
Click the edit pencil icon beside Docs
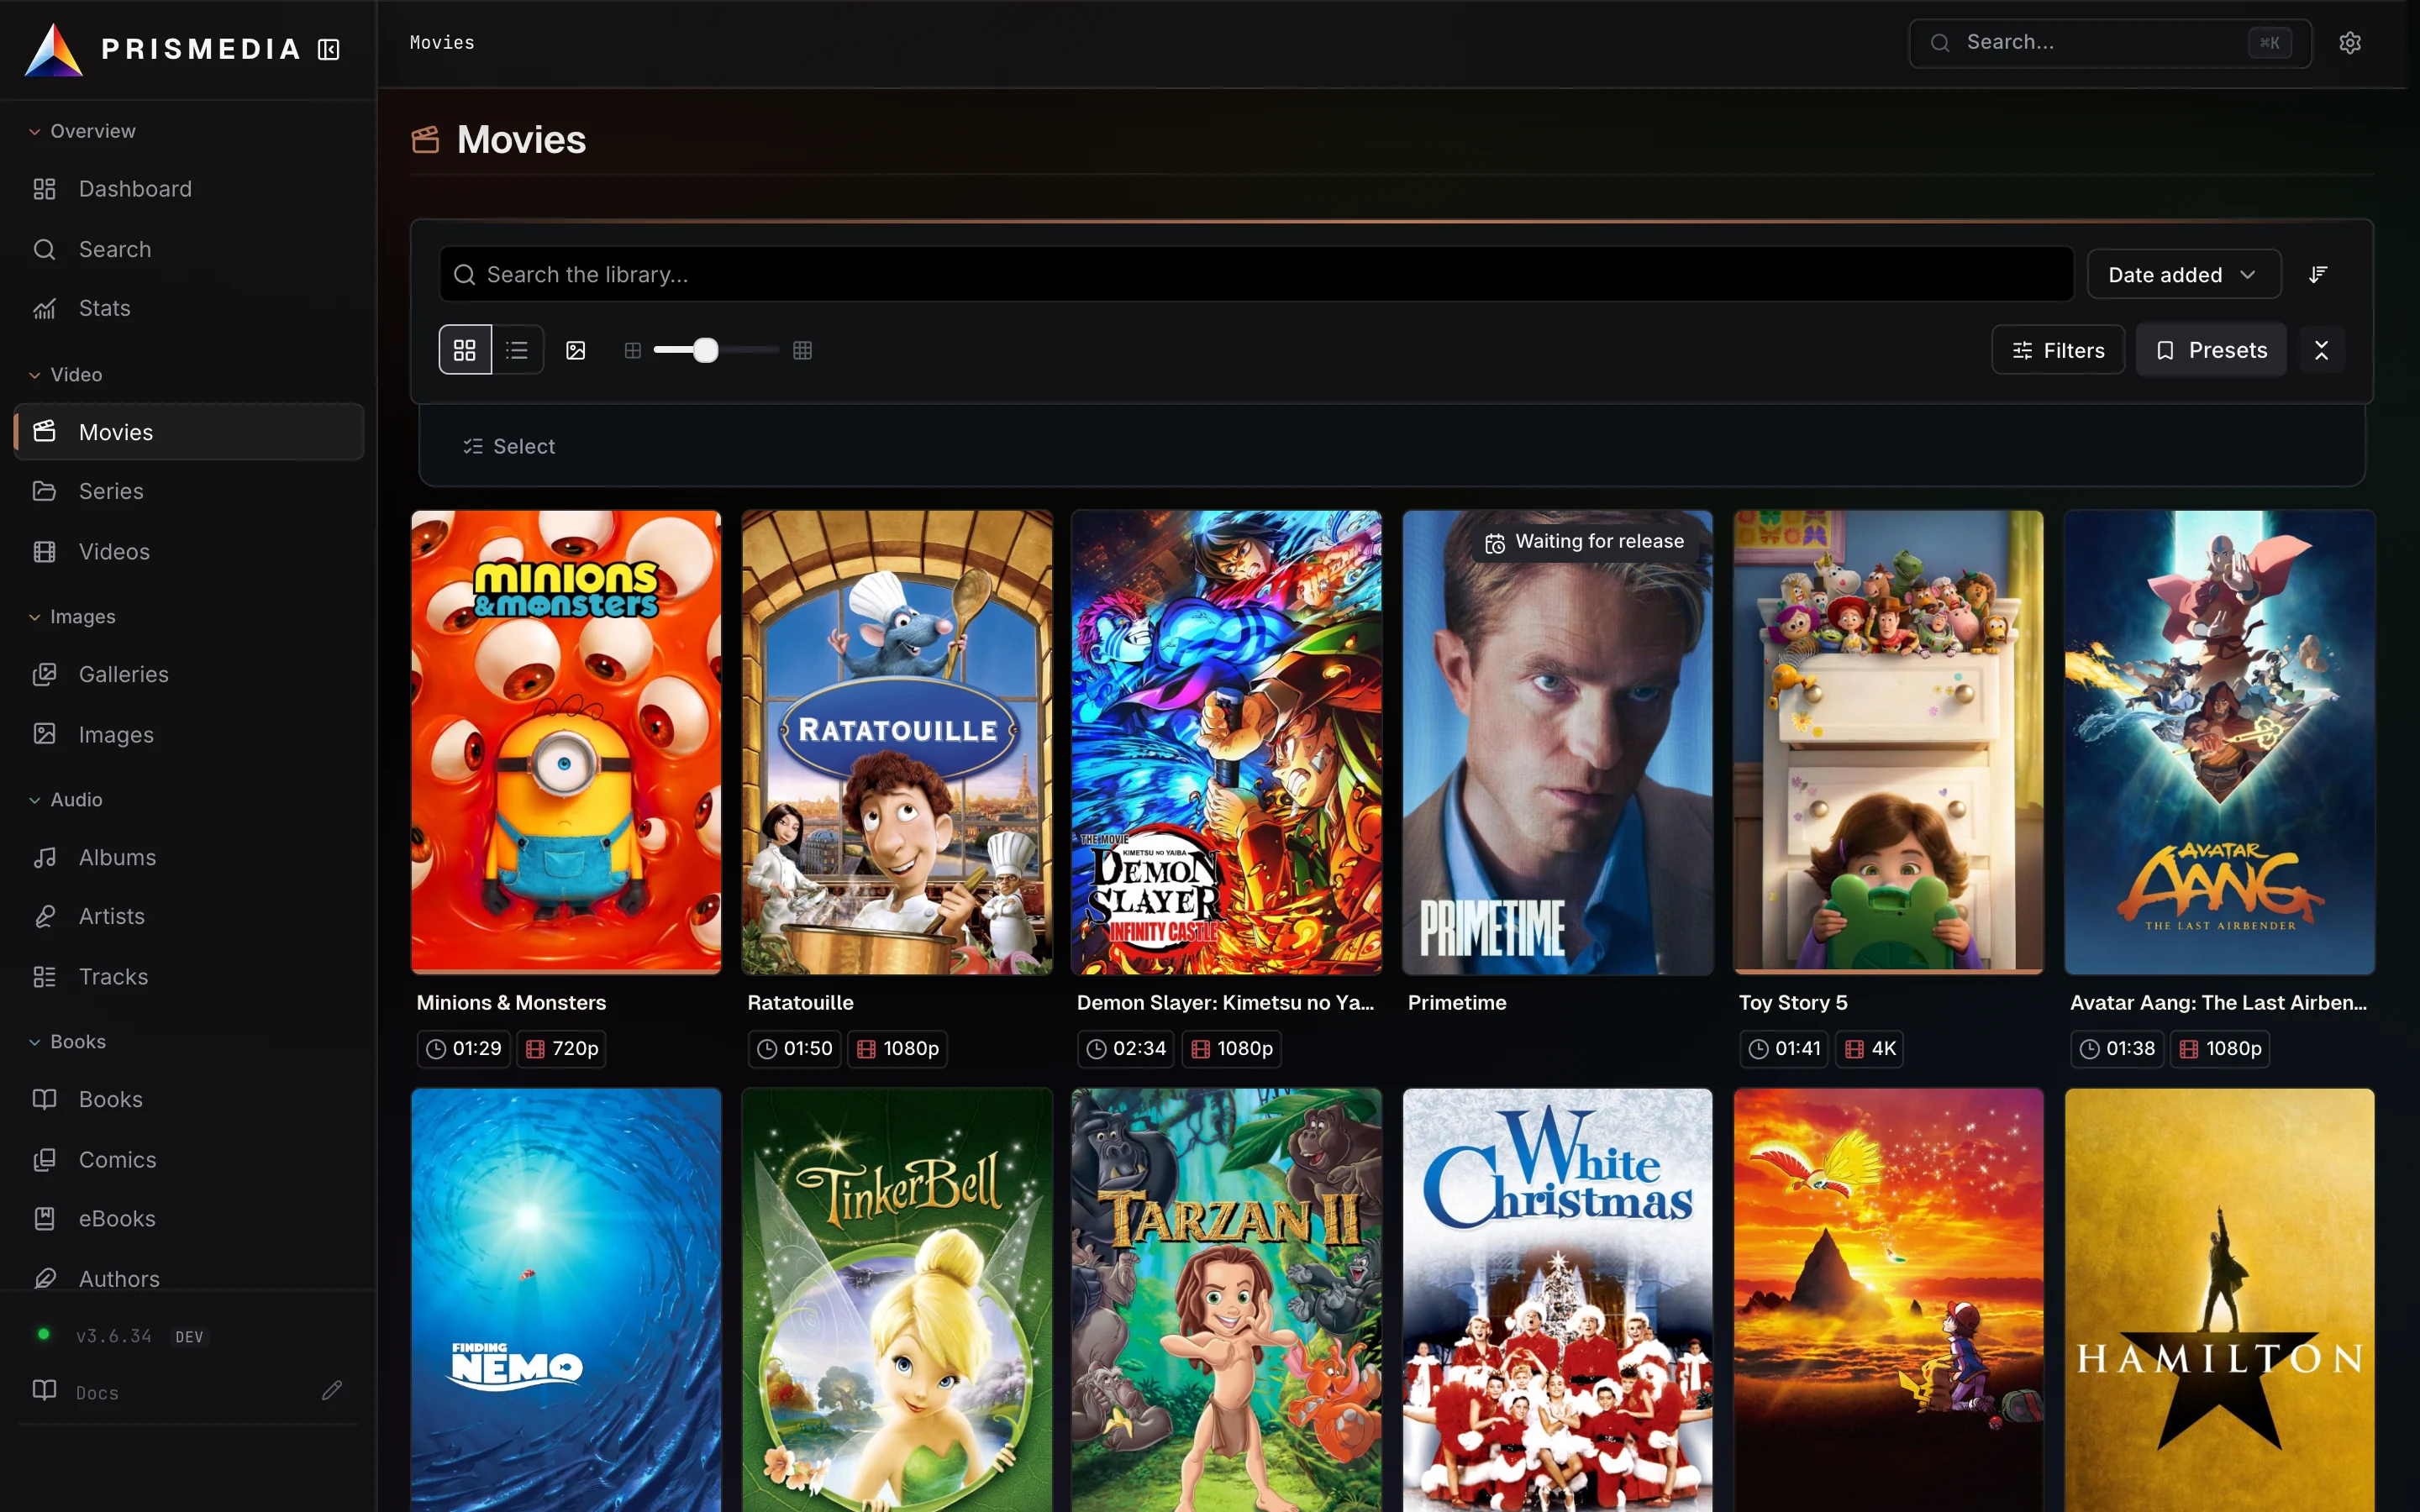[x=332, y=1391]
